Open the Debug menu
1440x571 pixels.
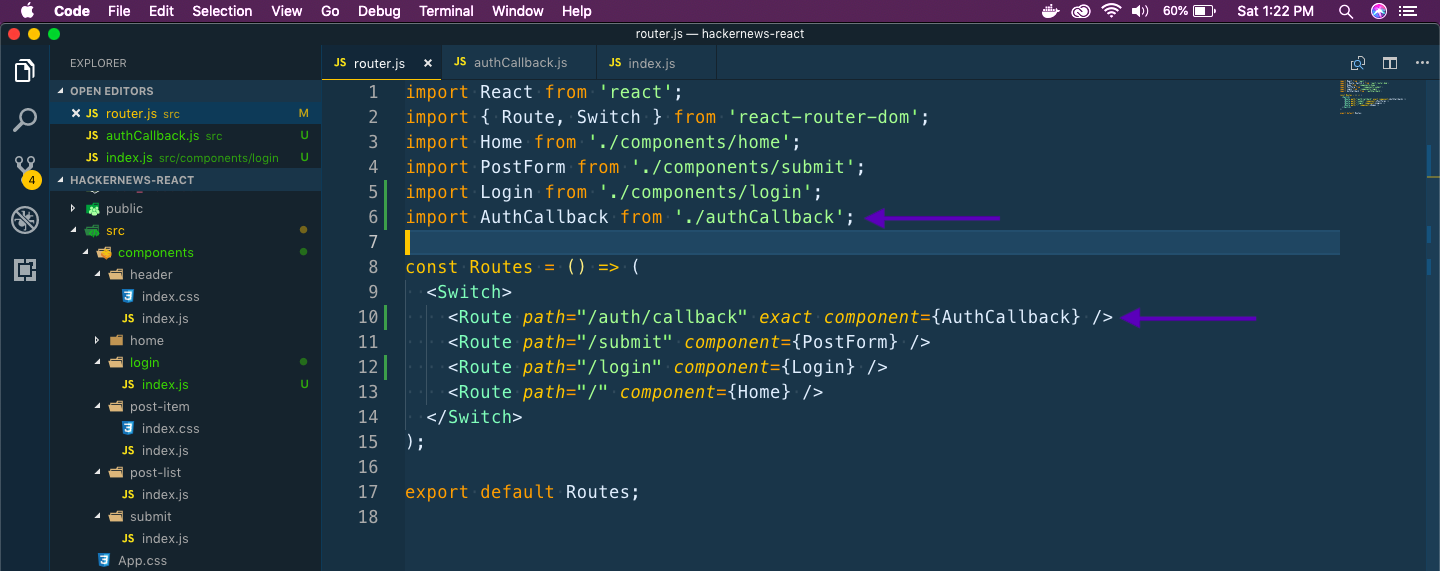[x=379, y=11]
